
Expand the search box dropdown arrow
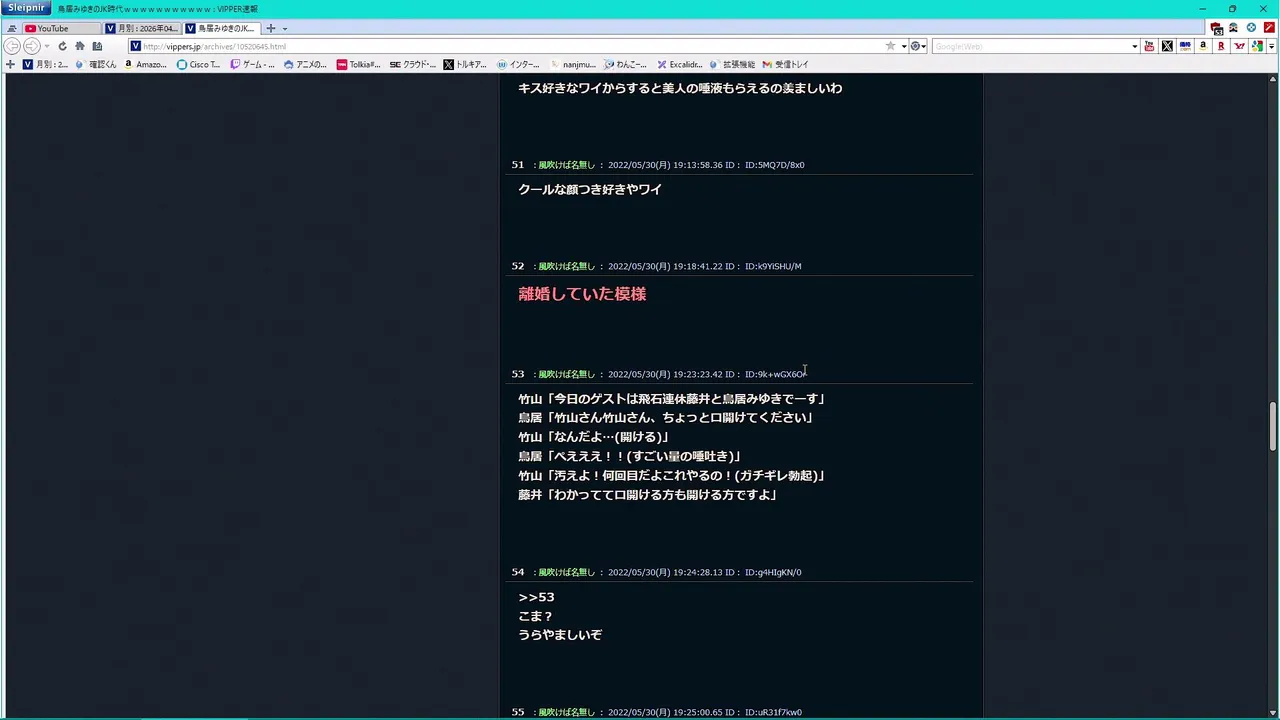click(x=1134, y=47)
